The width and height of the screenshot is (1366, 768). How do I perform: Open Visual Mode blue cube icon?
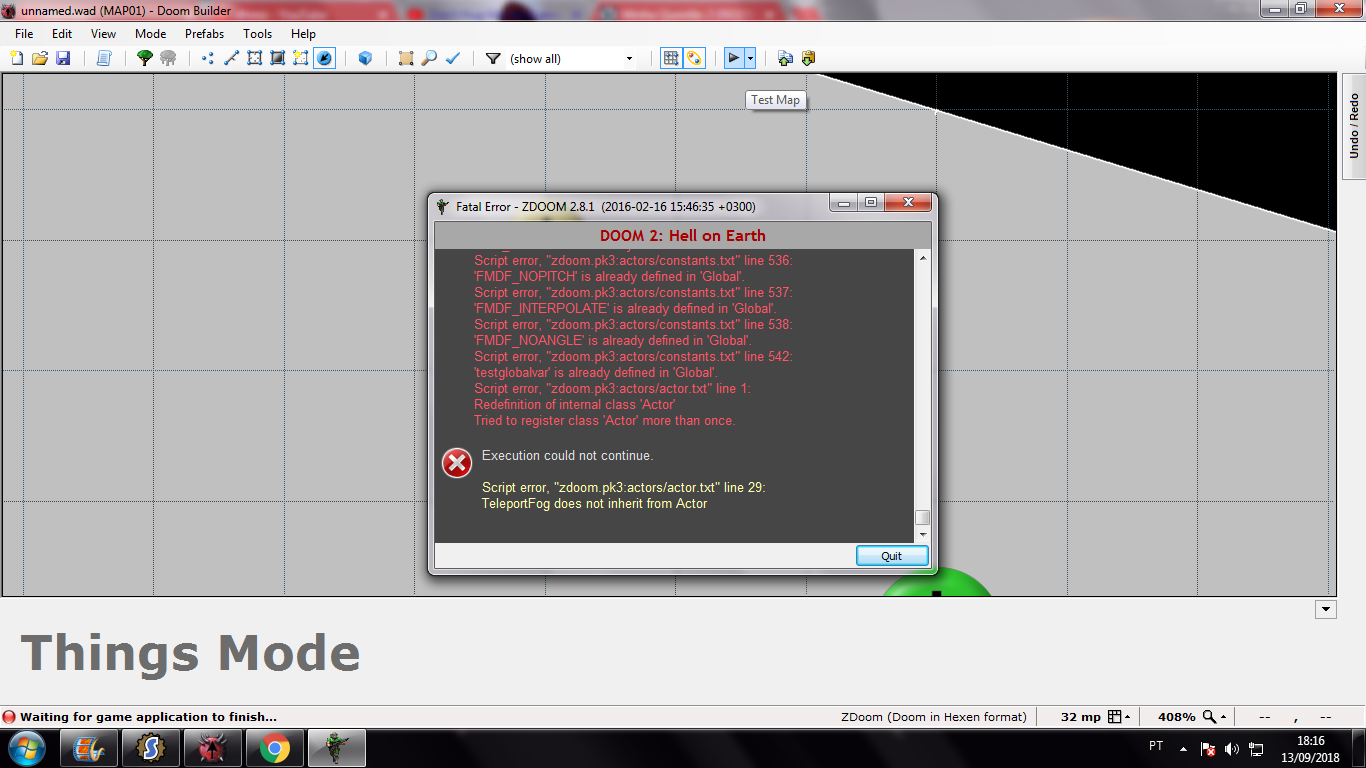click(x=365, y=58)
